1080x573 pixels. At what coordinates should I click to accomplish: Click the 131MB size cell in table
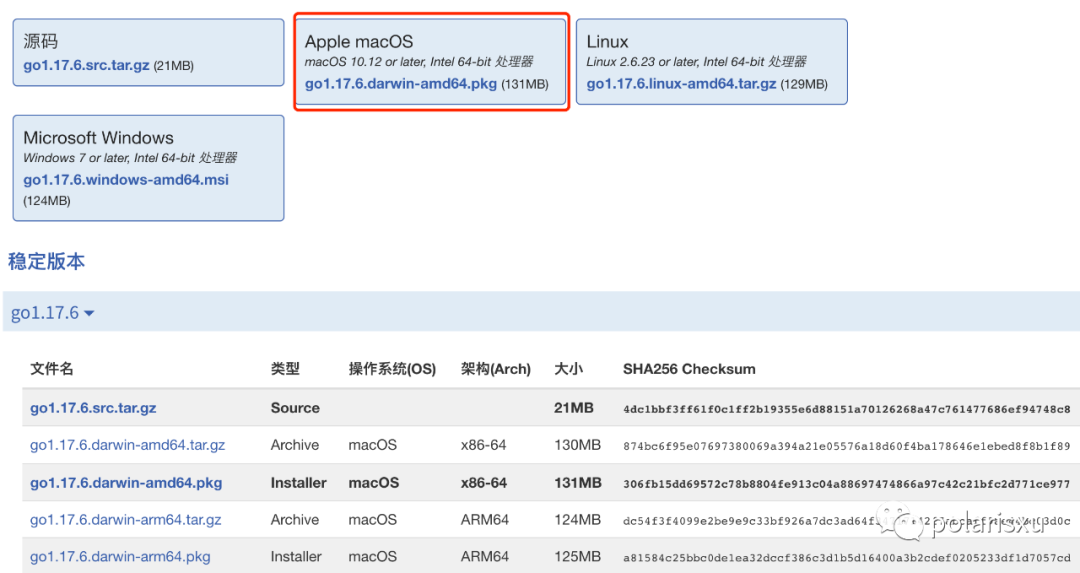[x=578, y=483]
